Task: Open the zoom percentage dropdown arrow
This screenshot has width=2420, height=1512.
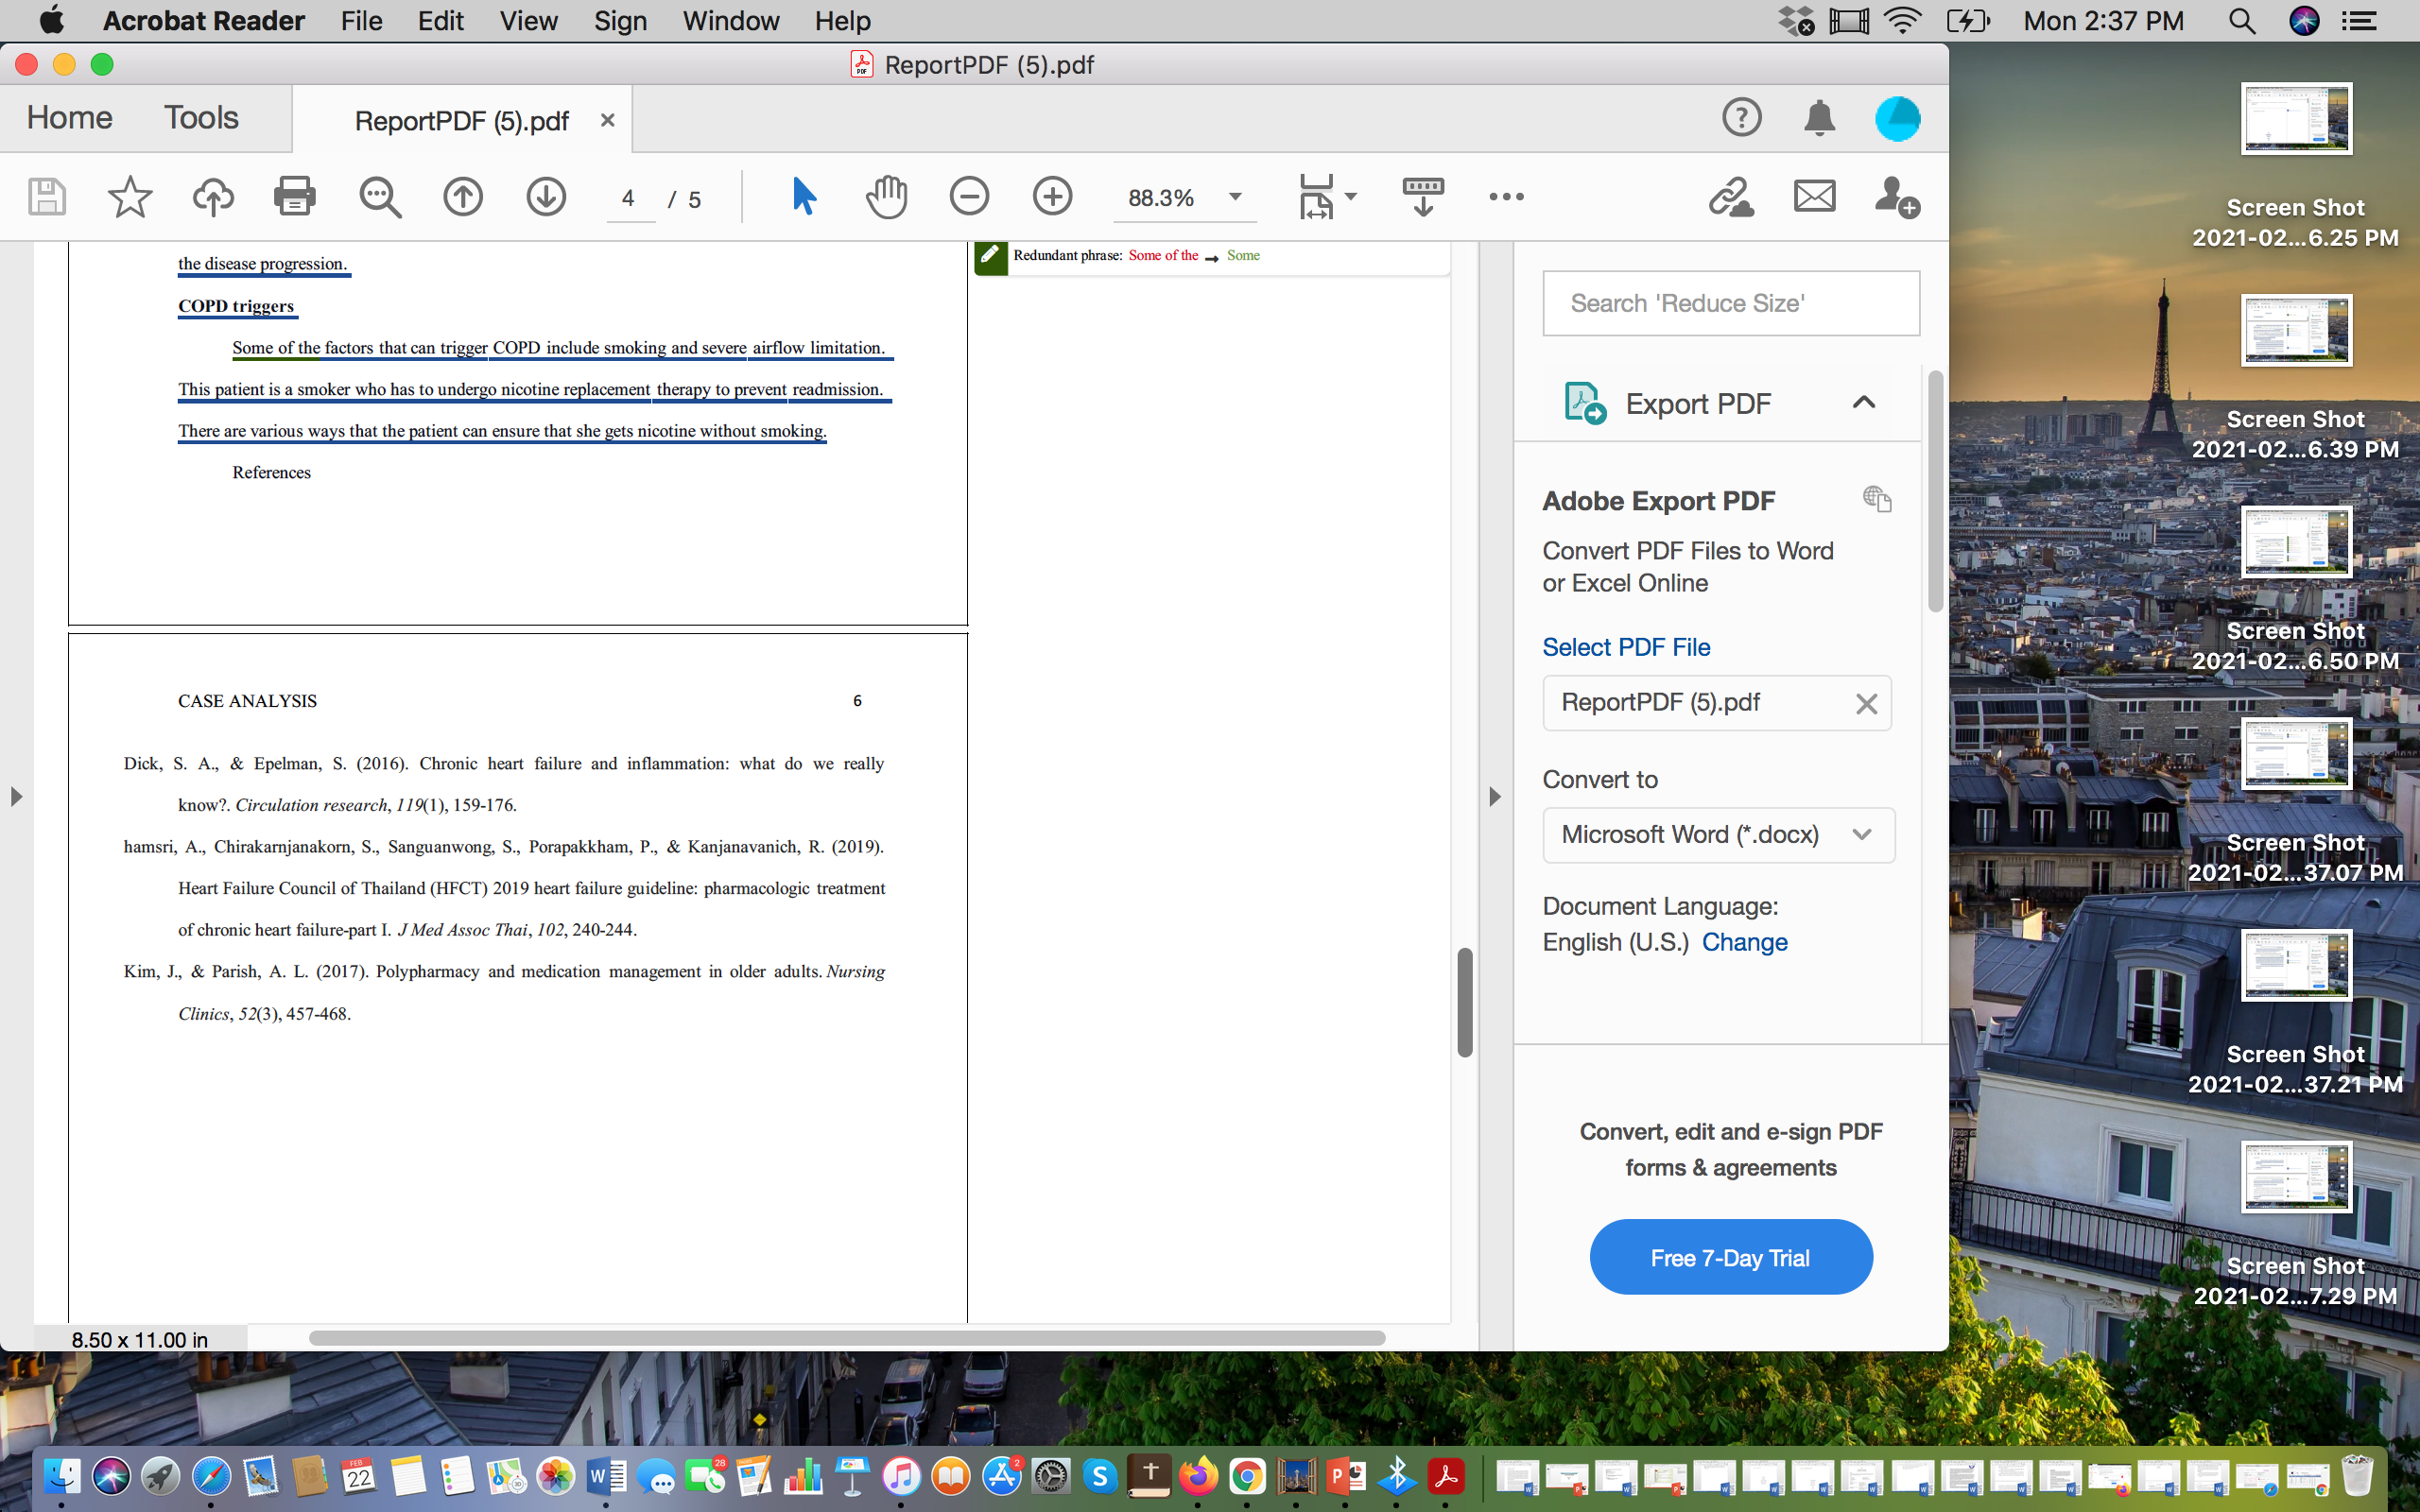Action: click(x=1236, y=197)
